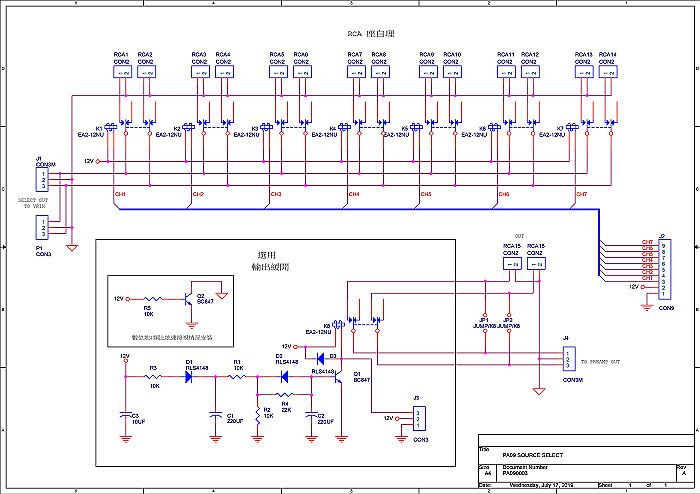
Task: Select the K8 relay coil symbol
Action: pos(339,324)
